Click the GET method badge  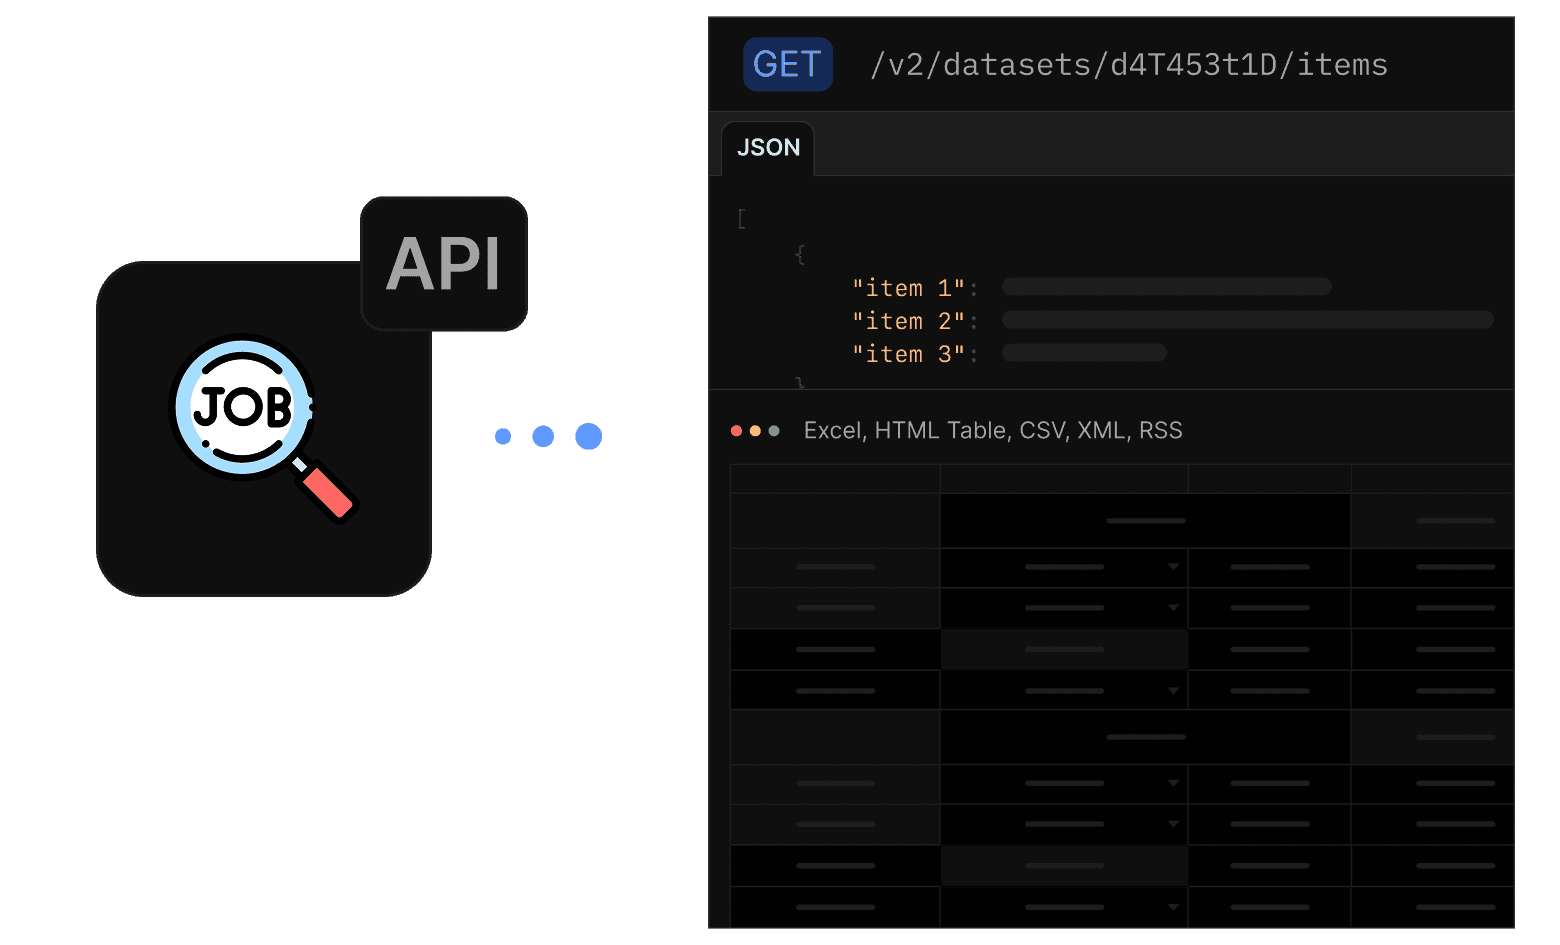tap(788, 64)
